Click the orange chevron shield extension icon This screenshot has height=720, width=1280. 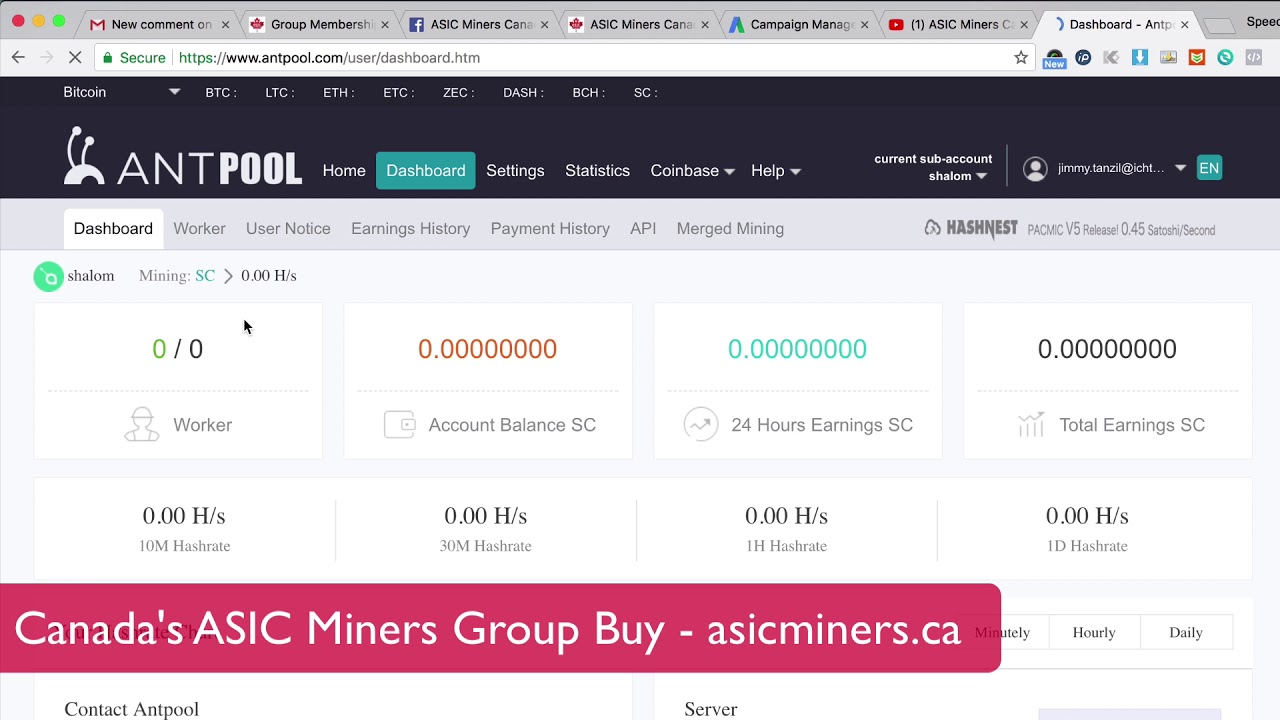[1197, 58]
